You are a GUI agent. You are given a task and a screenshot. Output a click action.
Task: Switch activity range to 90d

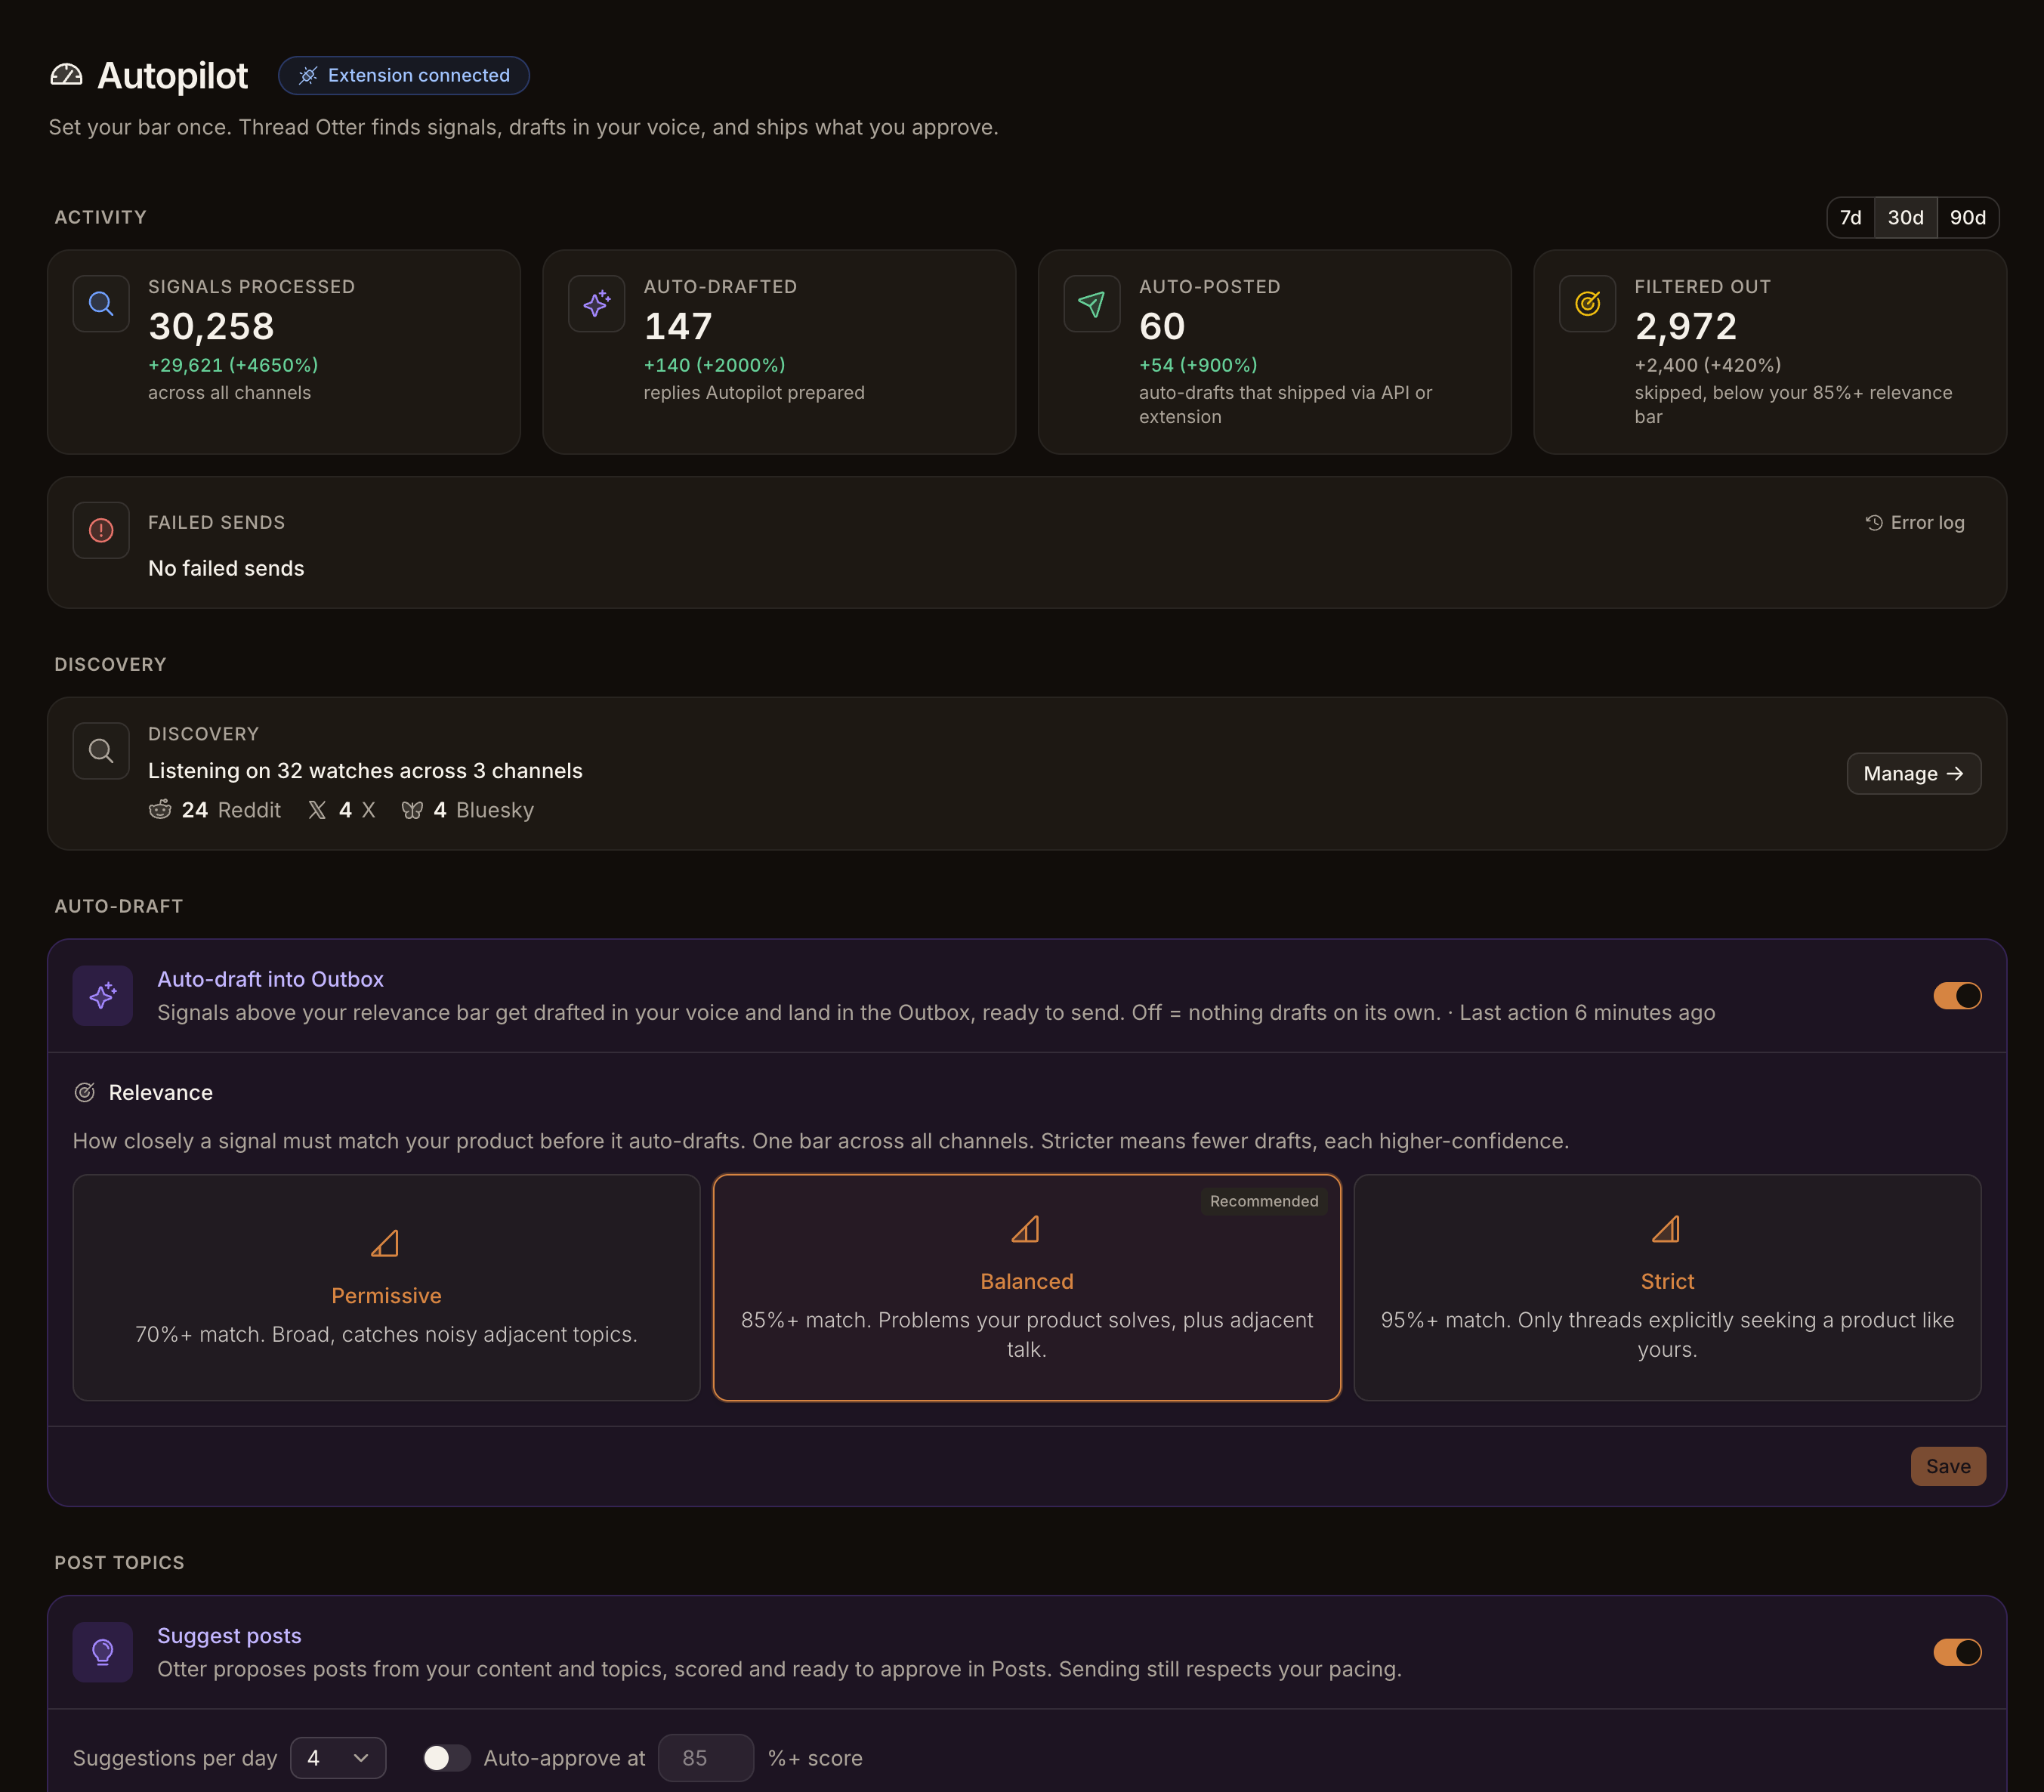coord(1968,218)
